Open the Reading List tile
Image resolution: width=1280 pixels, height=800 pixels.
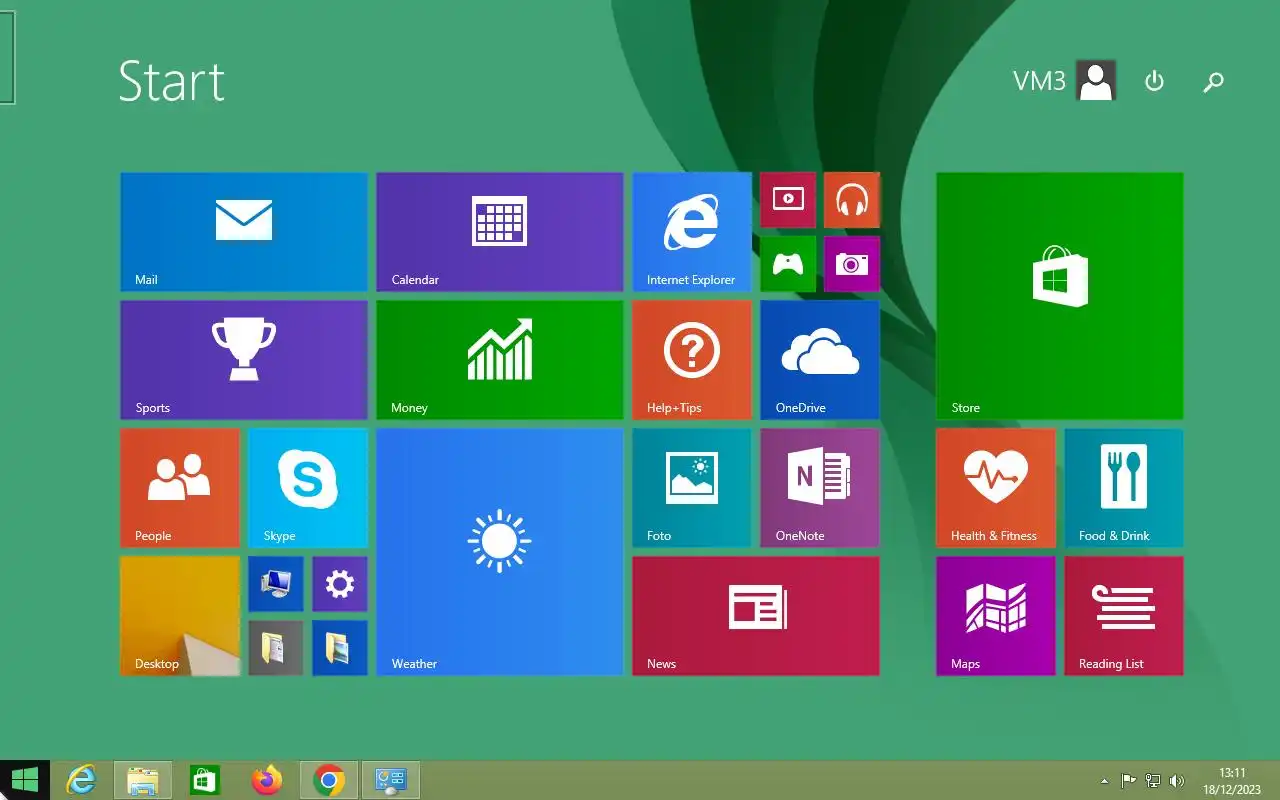tap(1124, 616)
